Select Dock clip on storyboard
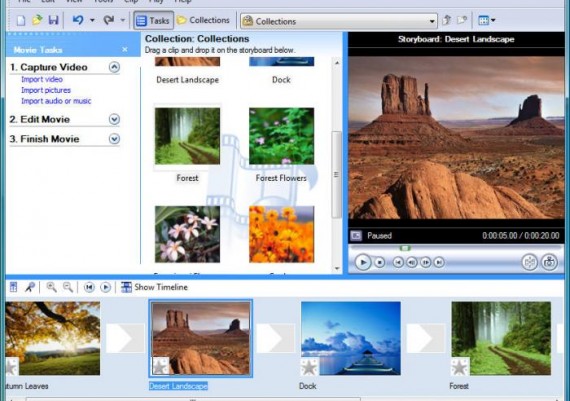 pos(351,338)
